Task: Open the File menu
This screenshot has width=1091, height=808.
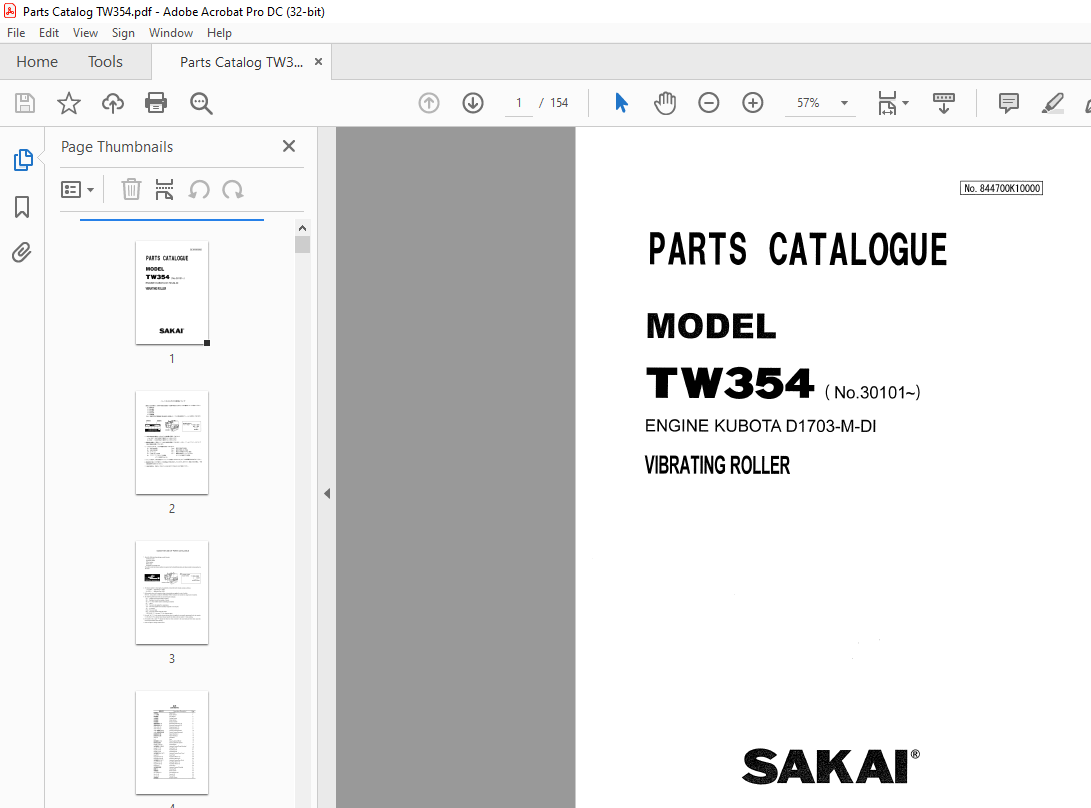Action: point(16,33)
